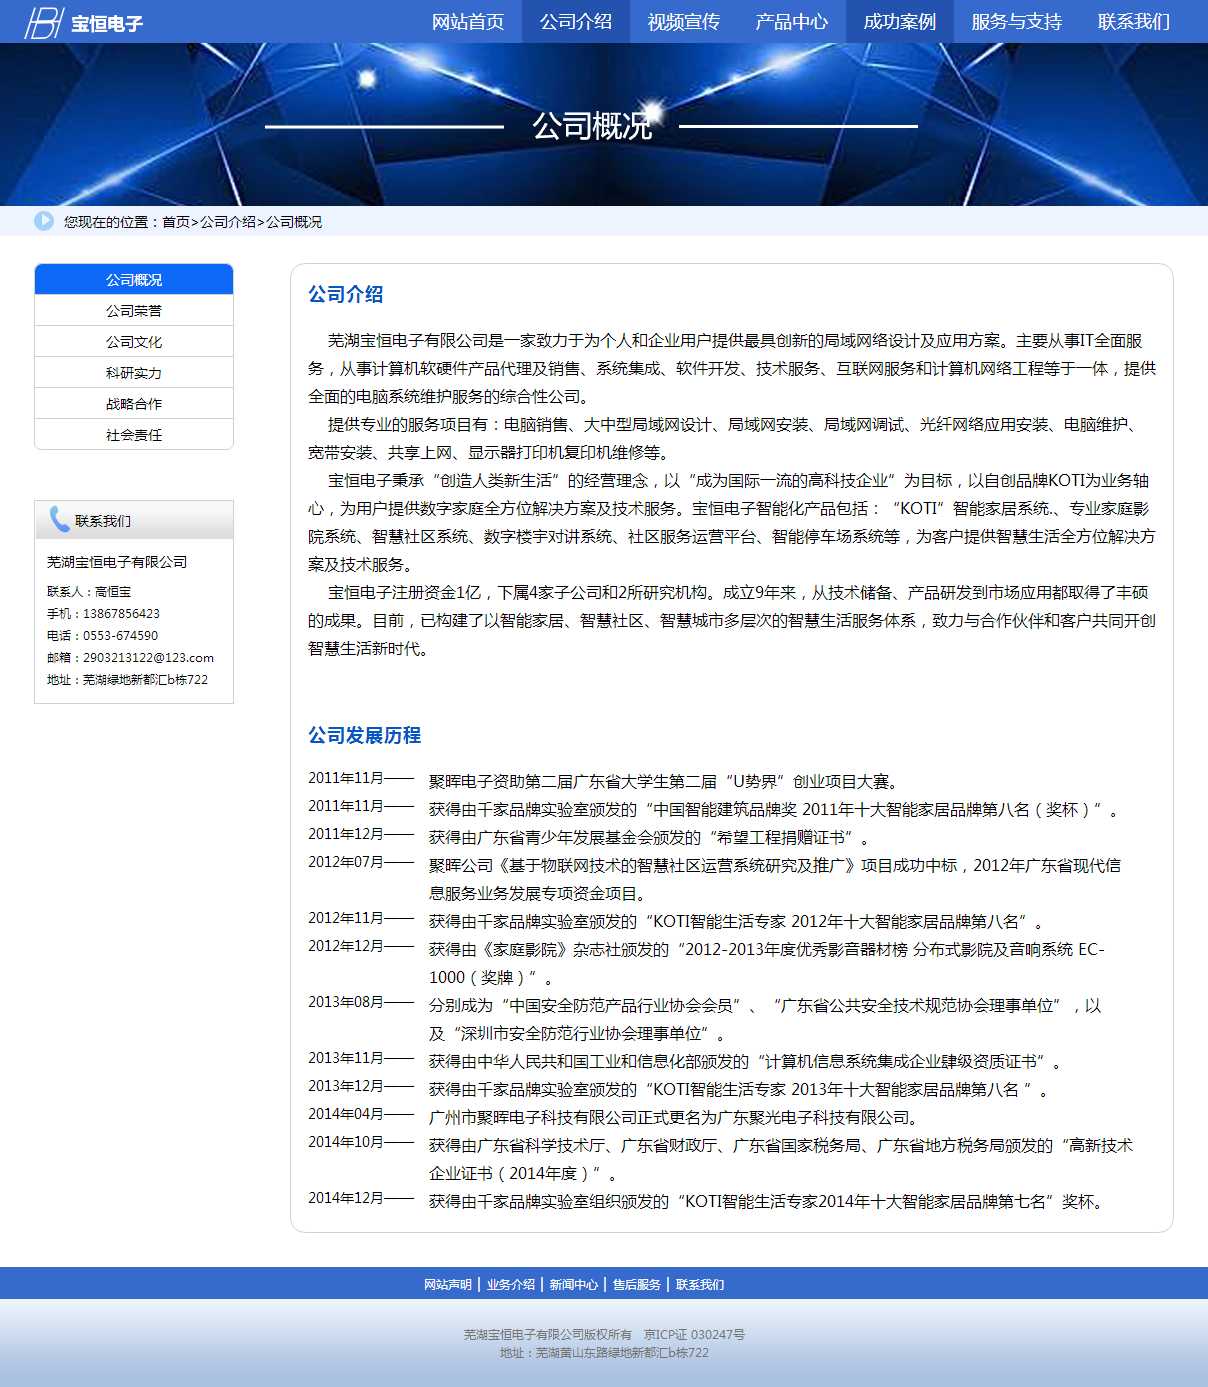1208x1387 pixels.
Task: Select 公司概况 sidebar tab
Action: (134, 280)
